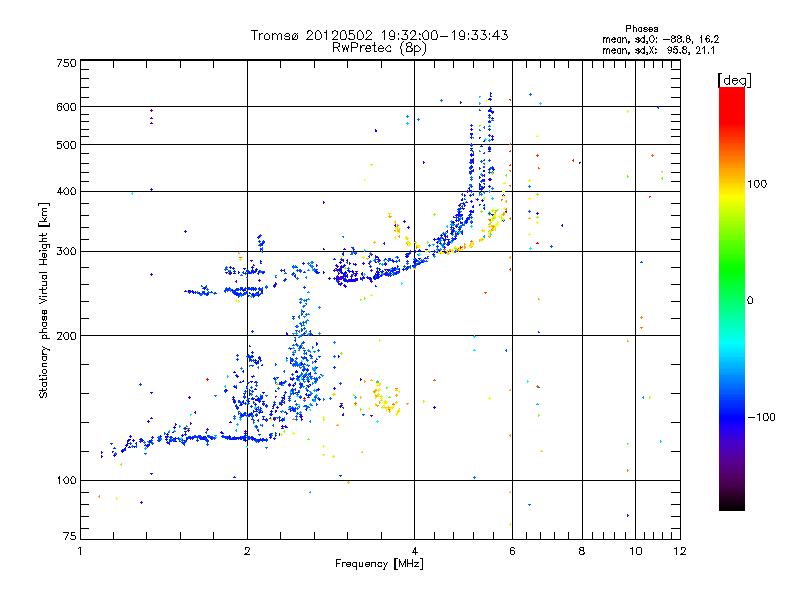Viewport: 800px width, 600px height.
Task: Click the x-axis '6' tick label
Action: [512, 551]
